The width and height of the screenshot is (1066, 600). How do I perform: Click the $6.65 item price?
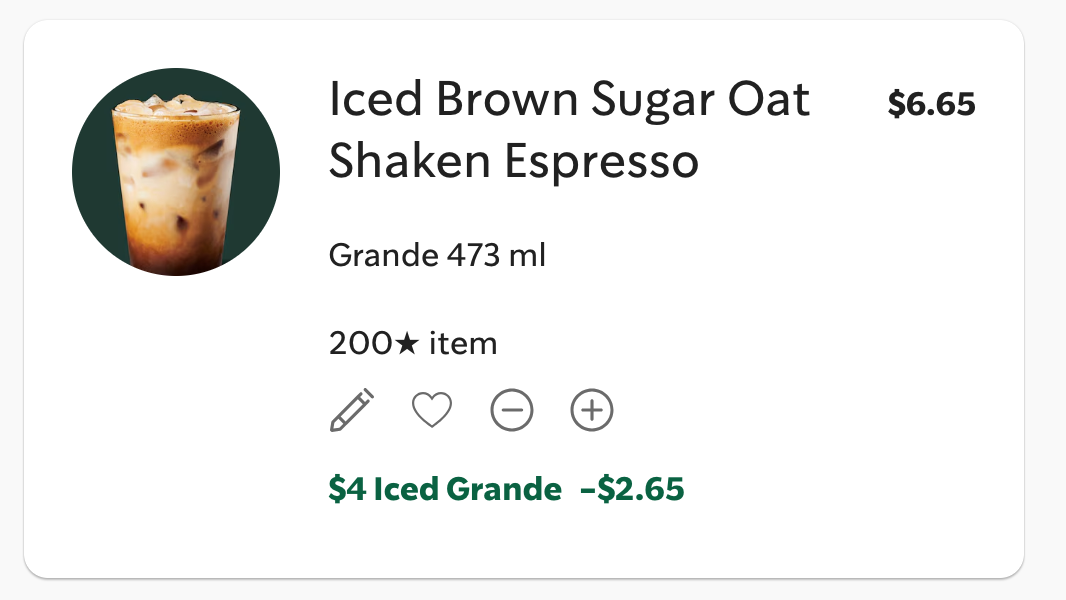click(931, 103)
